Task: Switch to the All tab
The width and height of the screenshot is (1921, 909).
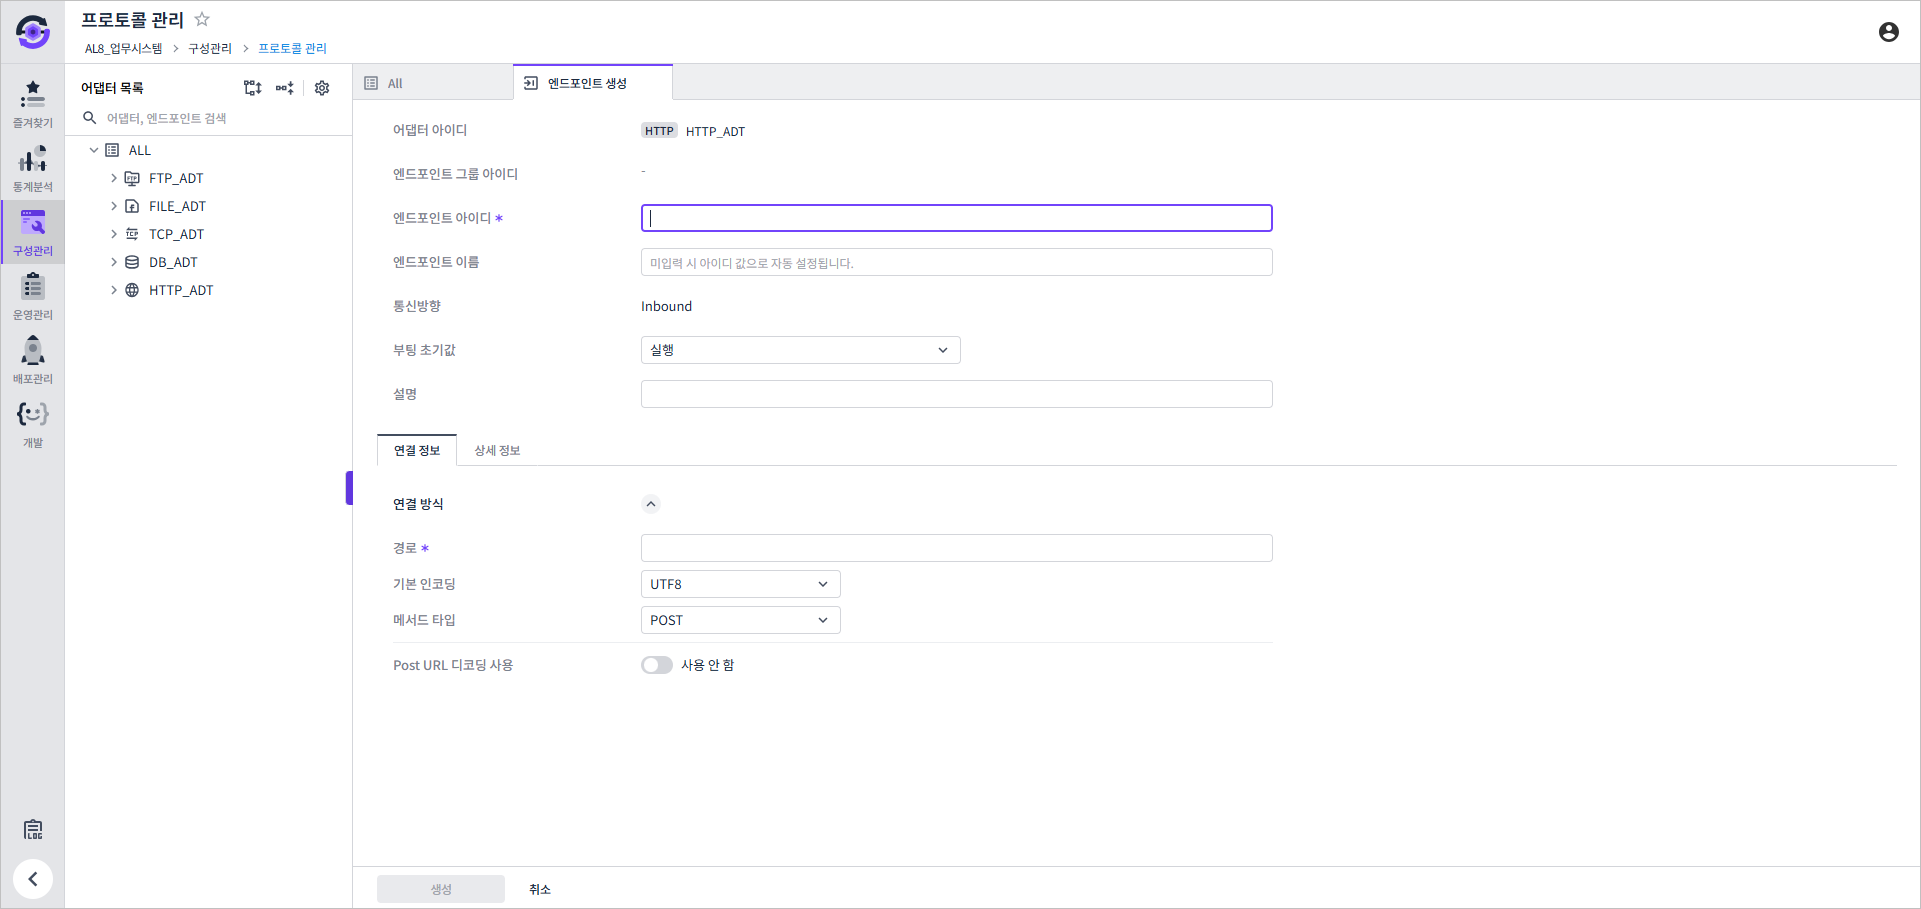Action: (433, 83)
